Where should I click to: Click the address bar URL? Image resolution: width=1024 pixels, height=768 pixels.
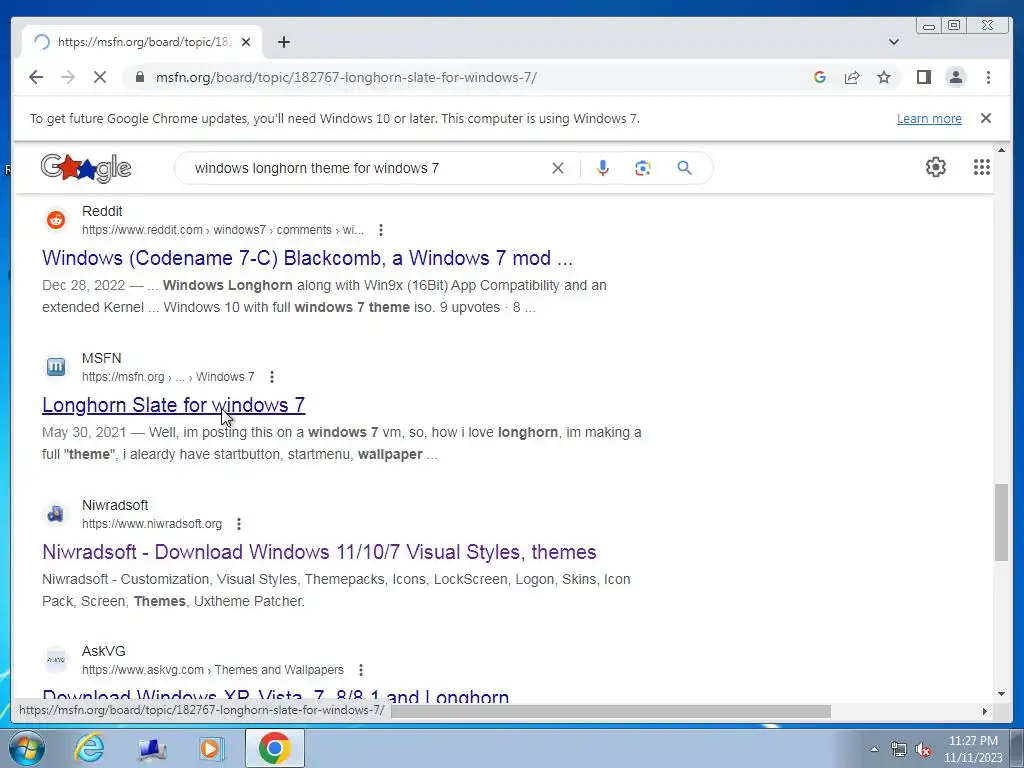[x=345, y=77]
